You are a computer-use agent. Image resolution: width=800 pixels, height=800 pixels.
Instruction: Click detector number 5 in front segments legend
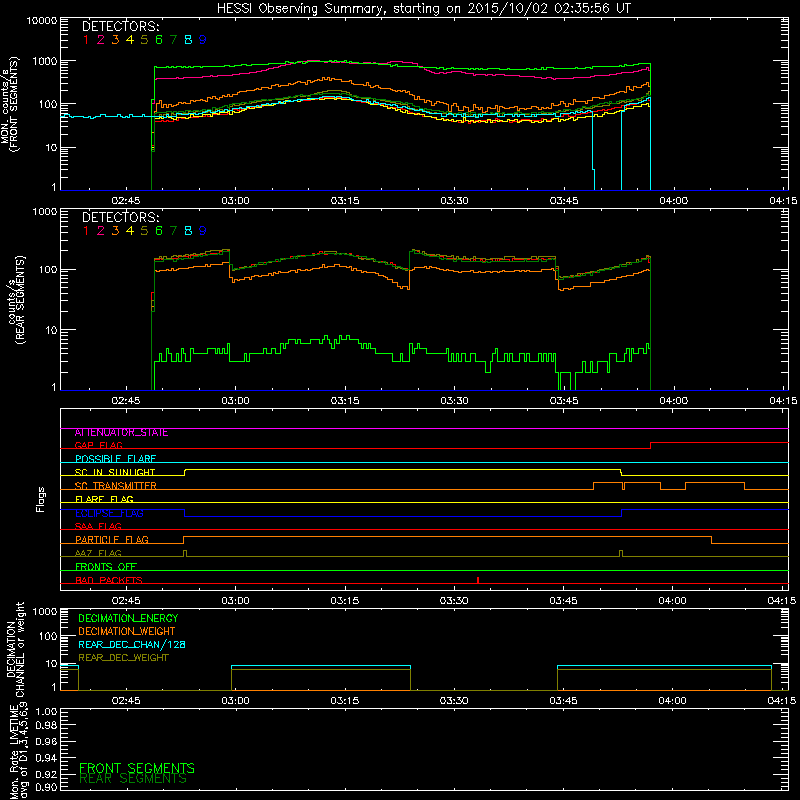pyautogui.click(x=144, y=40)
